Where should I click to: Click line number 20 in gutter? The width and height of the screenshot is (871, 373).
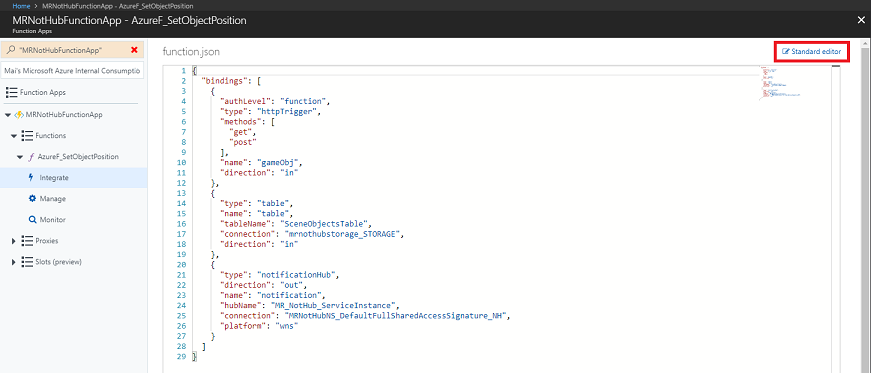pyautogui.click(x=182, y=264)
